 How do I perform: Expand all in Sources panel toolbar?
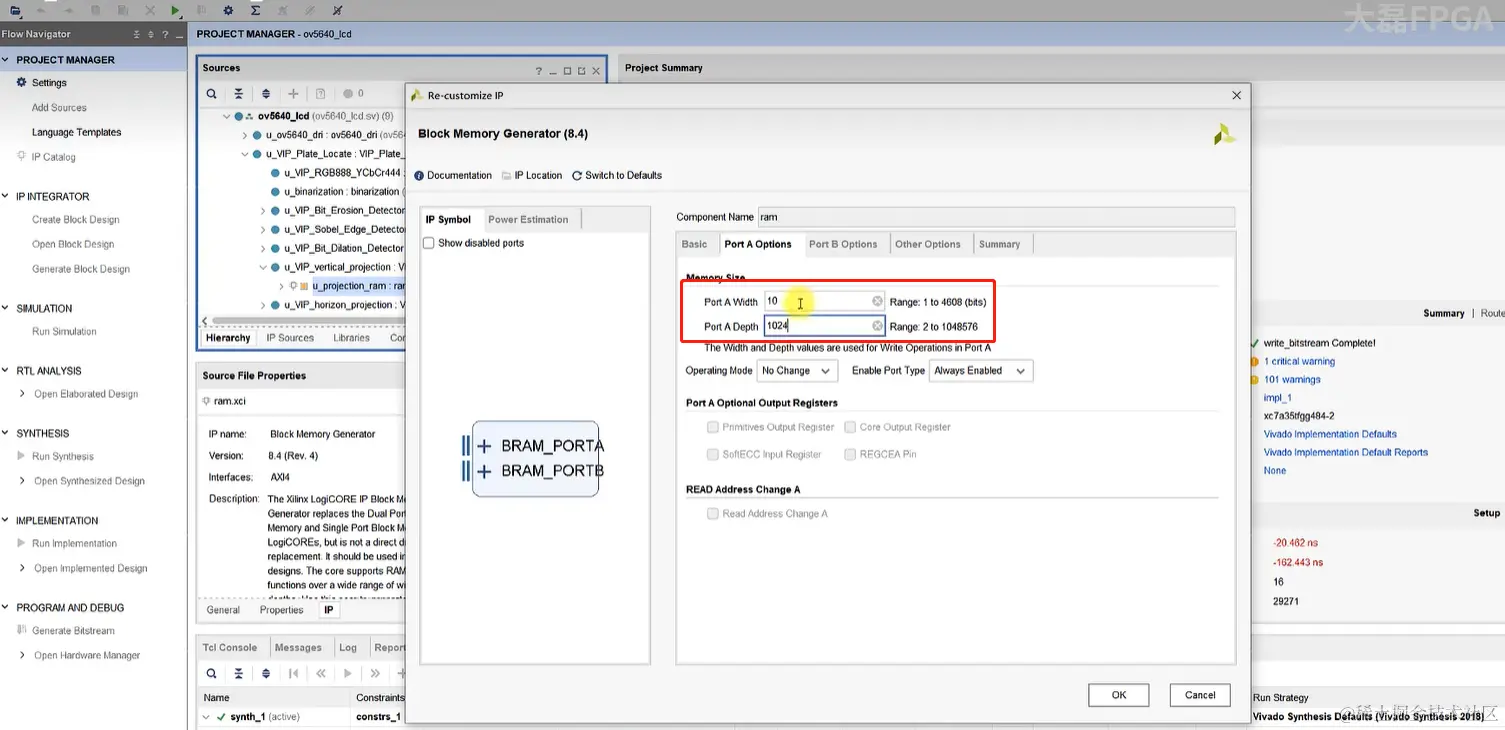pyautogui.click(x=265, y=94)
